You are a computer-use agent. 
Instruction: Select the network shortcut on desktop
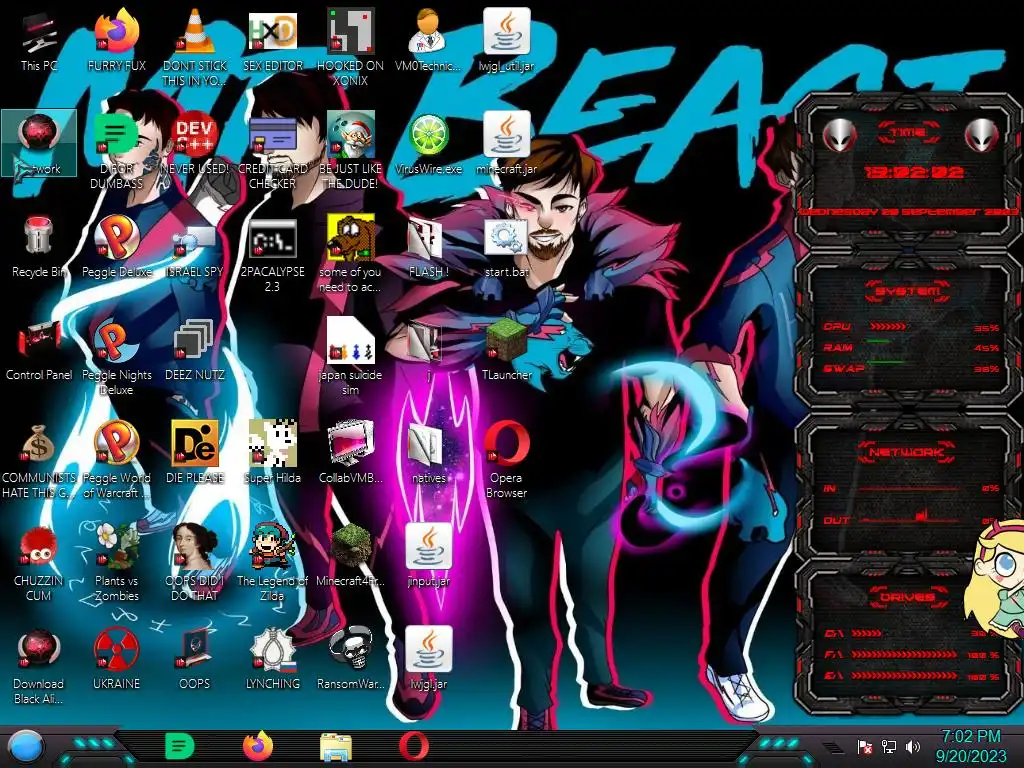[39, 143]
